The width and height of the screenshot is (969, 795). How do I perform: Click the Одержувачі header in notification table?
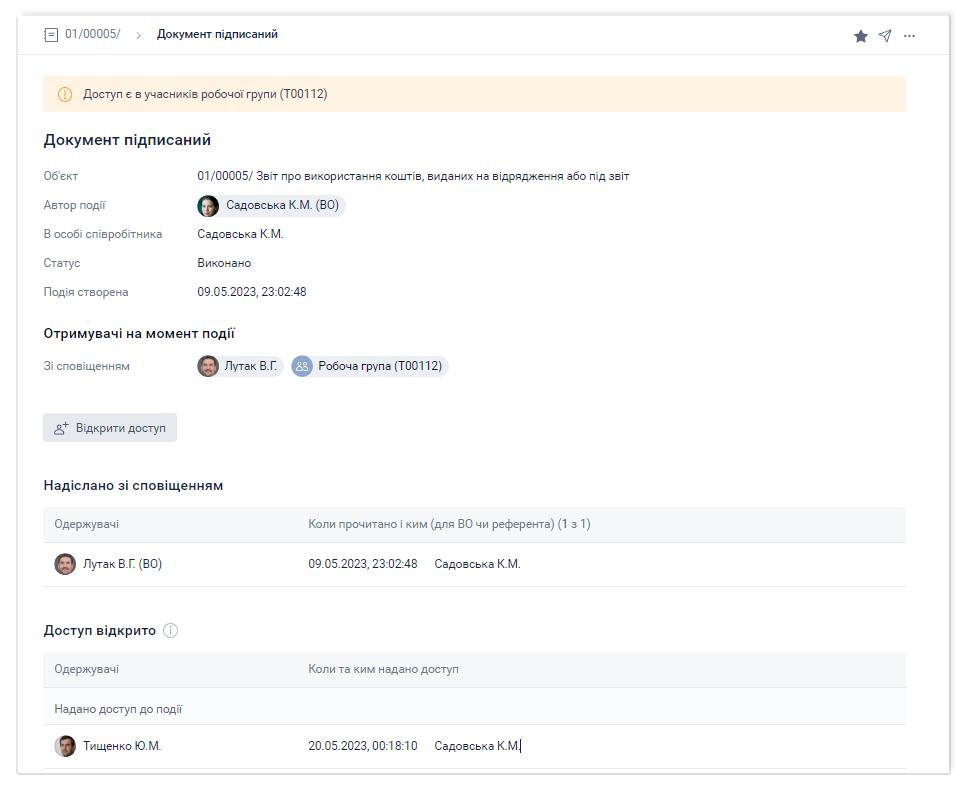pyautogui.click(x=87, y=524)
